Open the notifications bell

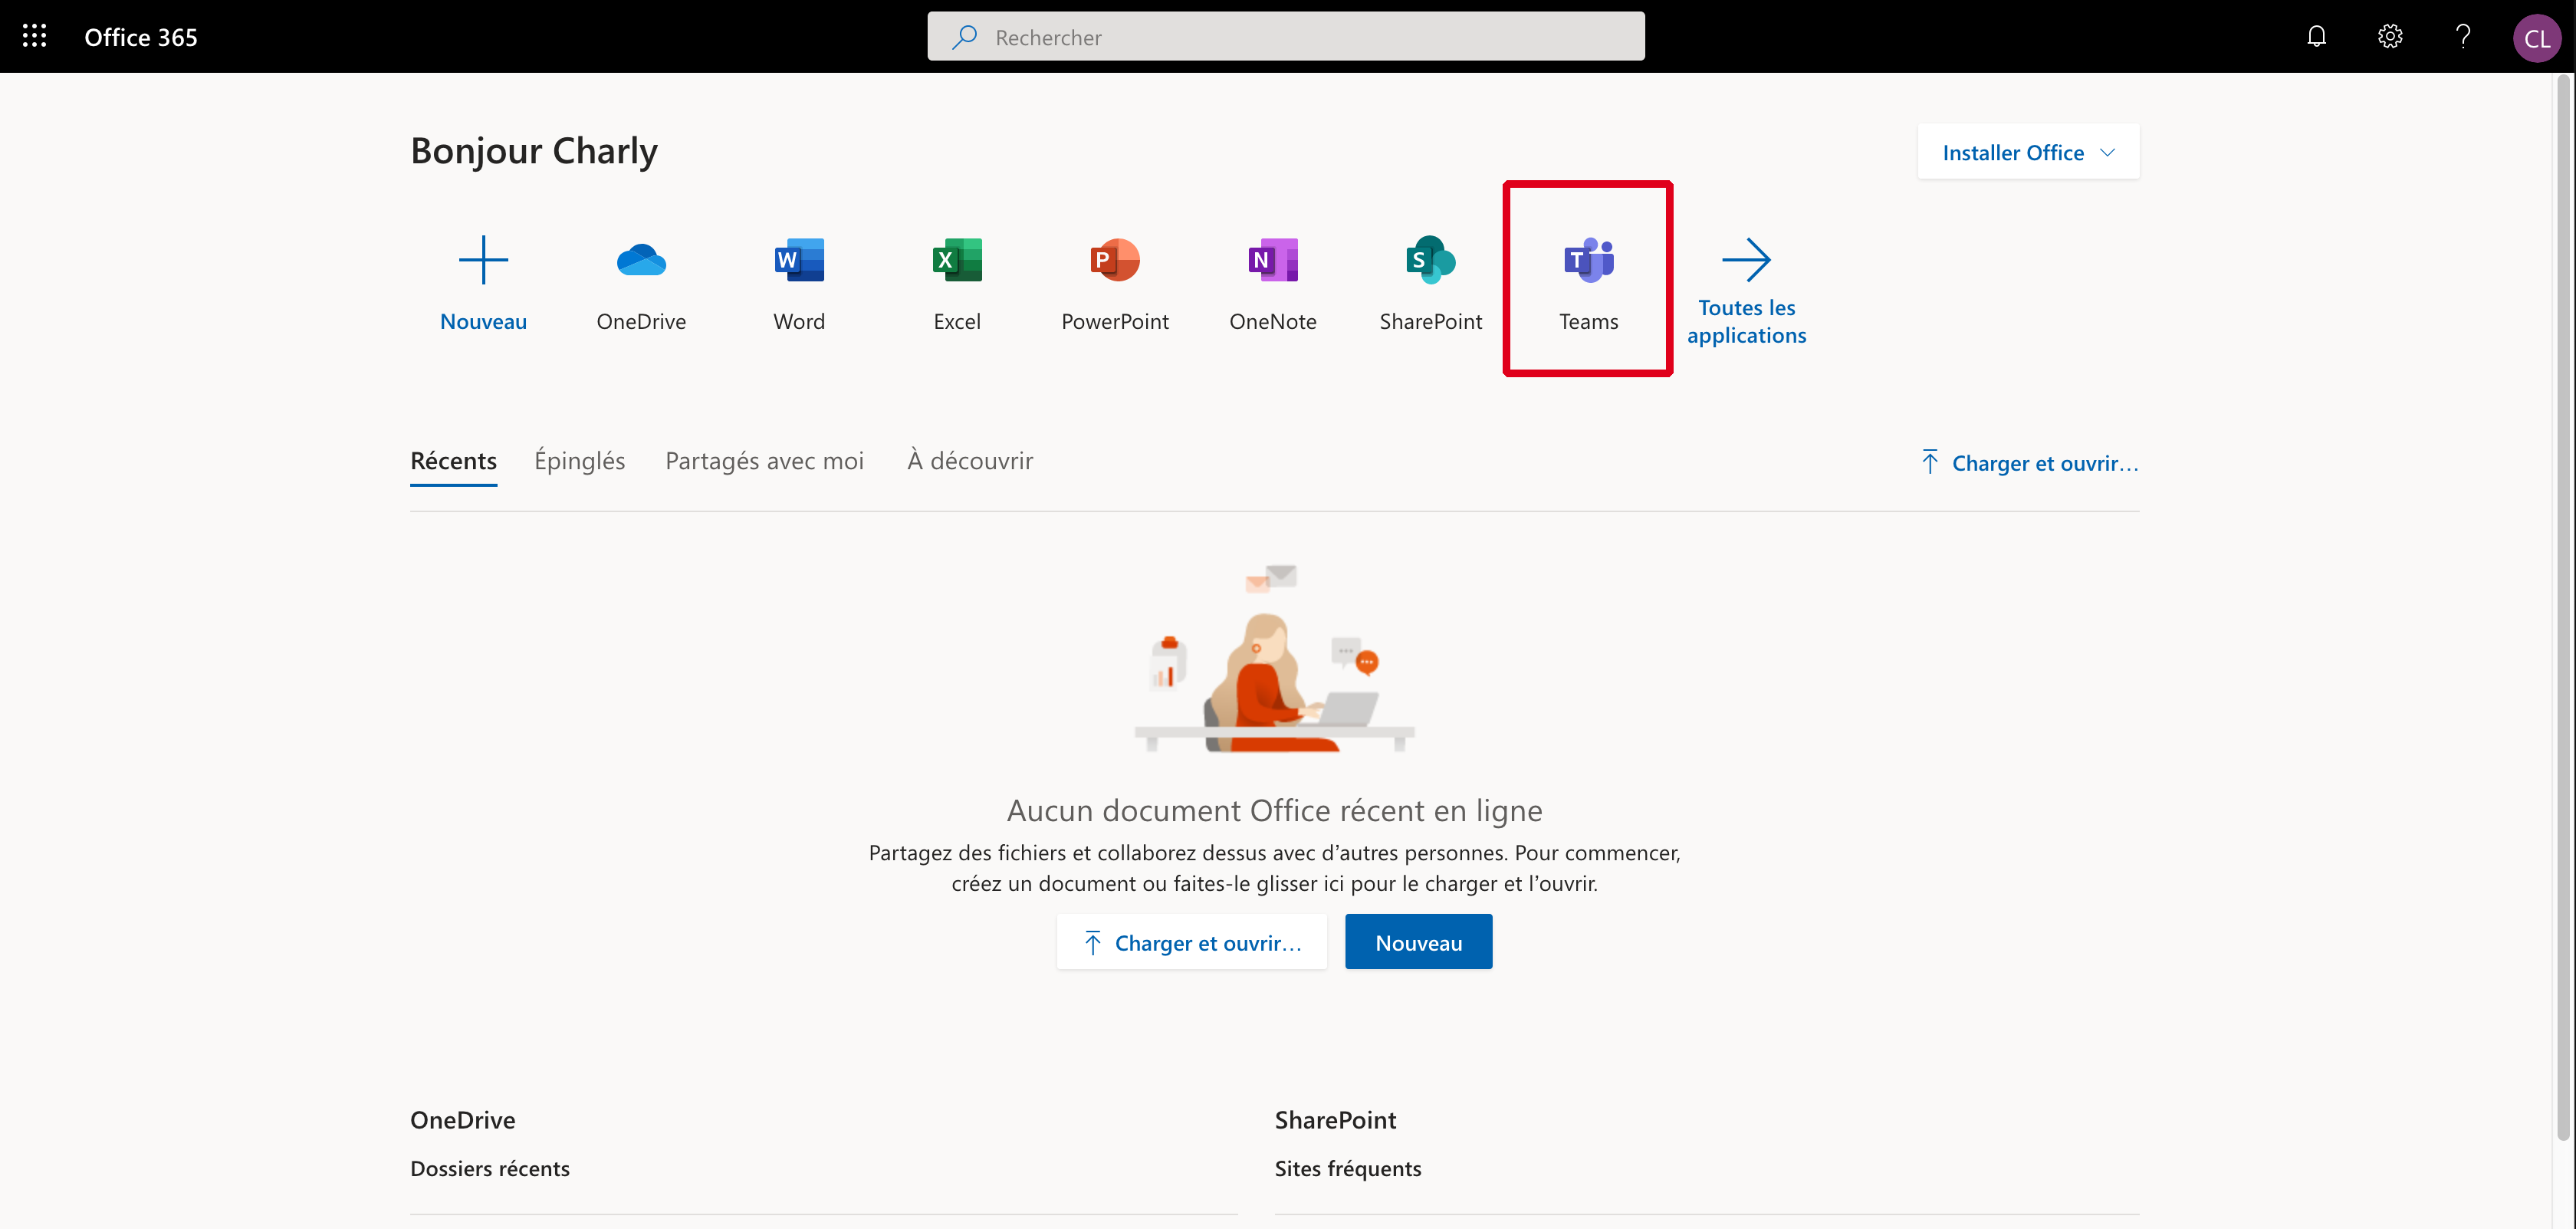coord(2316,36)
